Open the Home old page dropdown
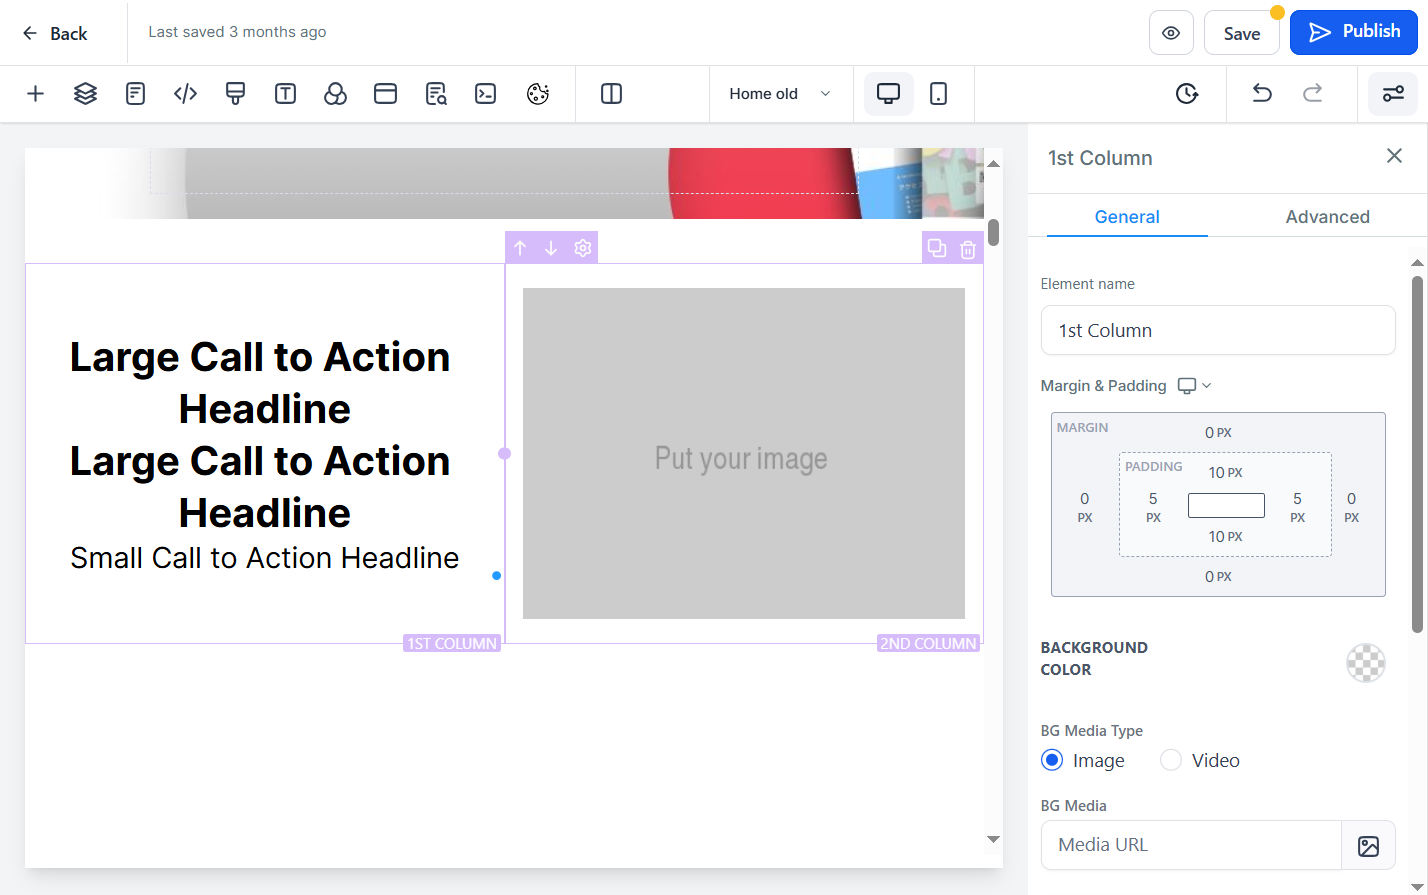 tap(781, 94)
